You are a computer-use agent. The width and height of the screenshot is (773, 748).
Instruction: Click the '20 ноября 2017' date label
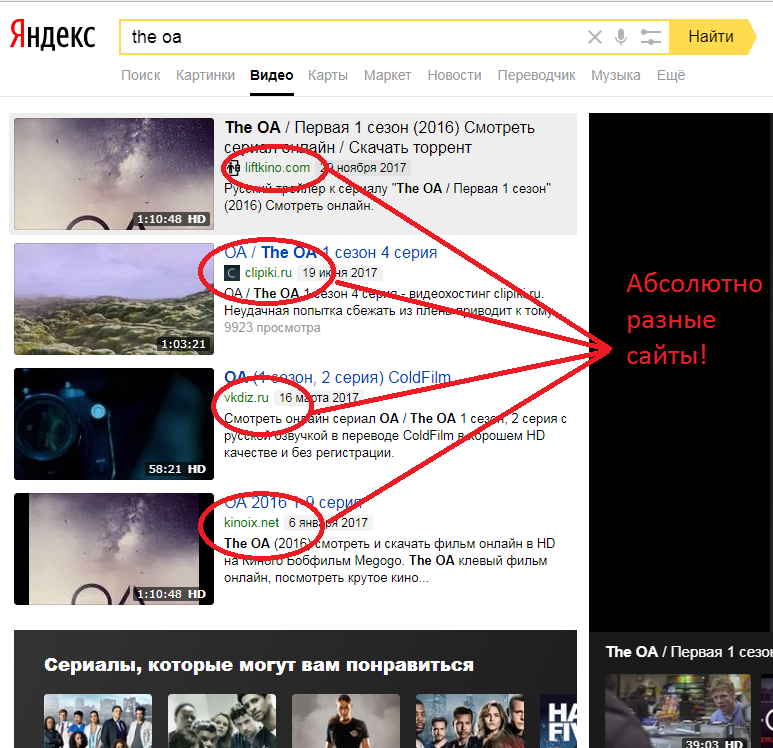363,168
